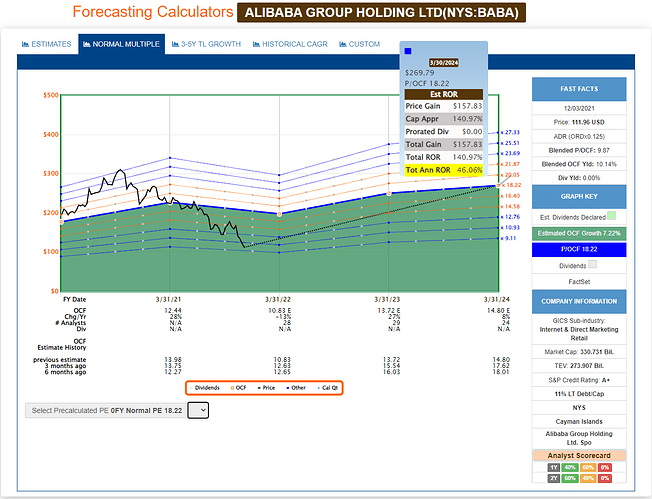Click the 1Y scorecard badge
This screenshot has width=652, height=499.
click(x=553, y=467)
